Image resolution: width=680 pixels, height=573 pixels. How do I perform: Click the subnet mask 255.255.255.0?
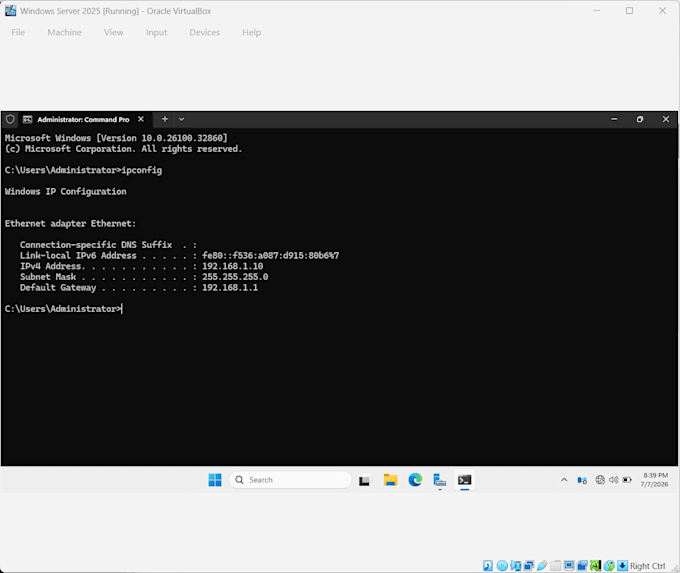point(235,277)
